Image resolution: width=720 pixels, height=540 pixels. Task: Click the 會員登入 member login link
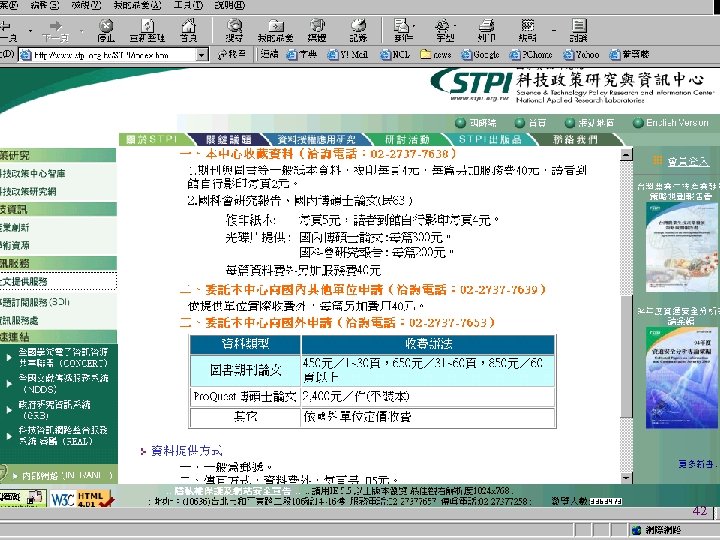coord(688,161)
